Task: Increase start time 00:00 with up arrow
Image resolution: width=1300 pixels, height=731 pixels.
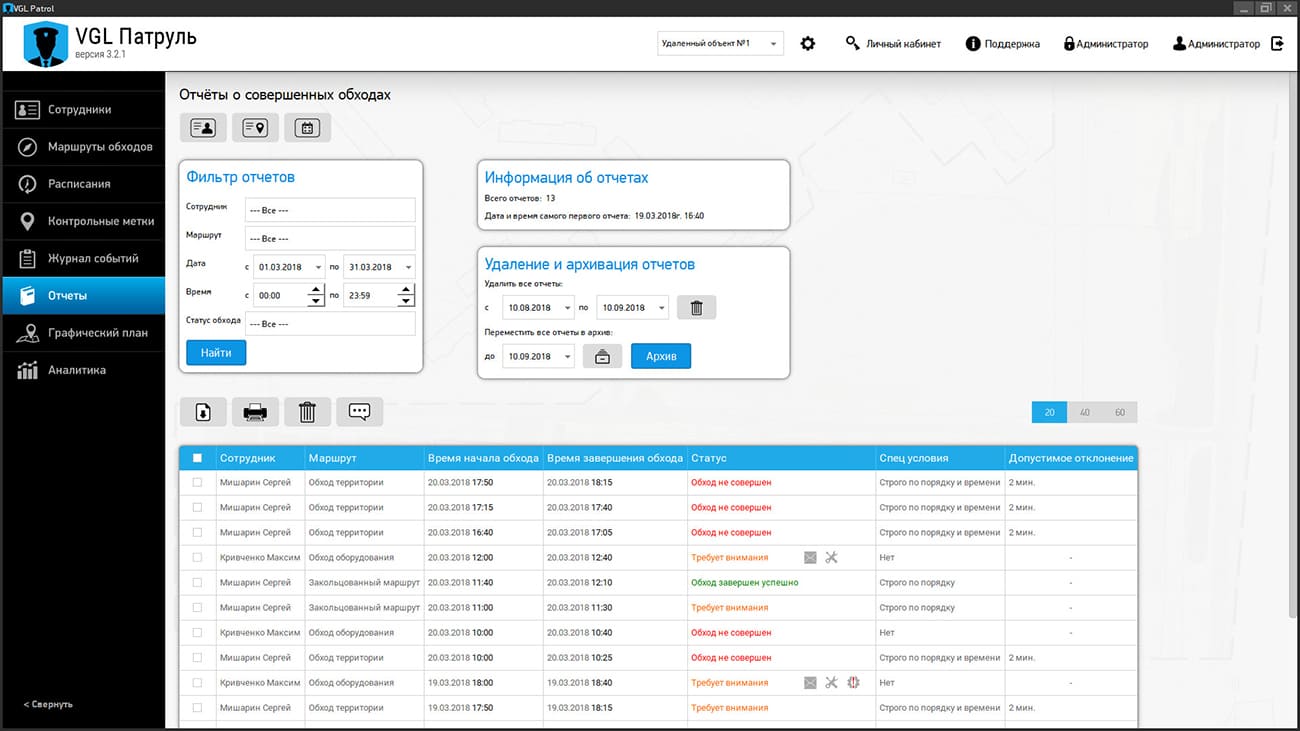Action: 316,290
